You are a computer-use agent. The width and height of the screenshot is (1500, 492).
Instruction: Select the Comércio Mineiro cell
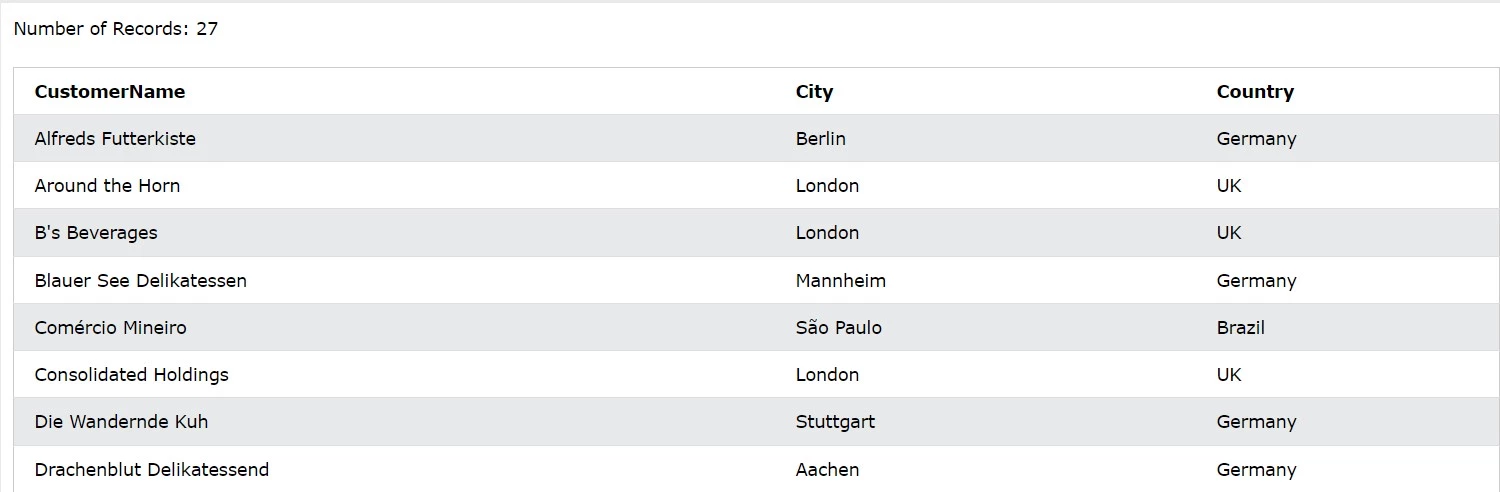110,328
